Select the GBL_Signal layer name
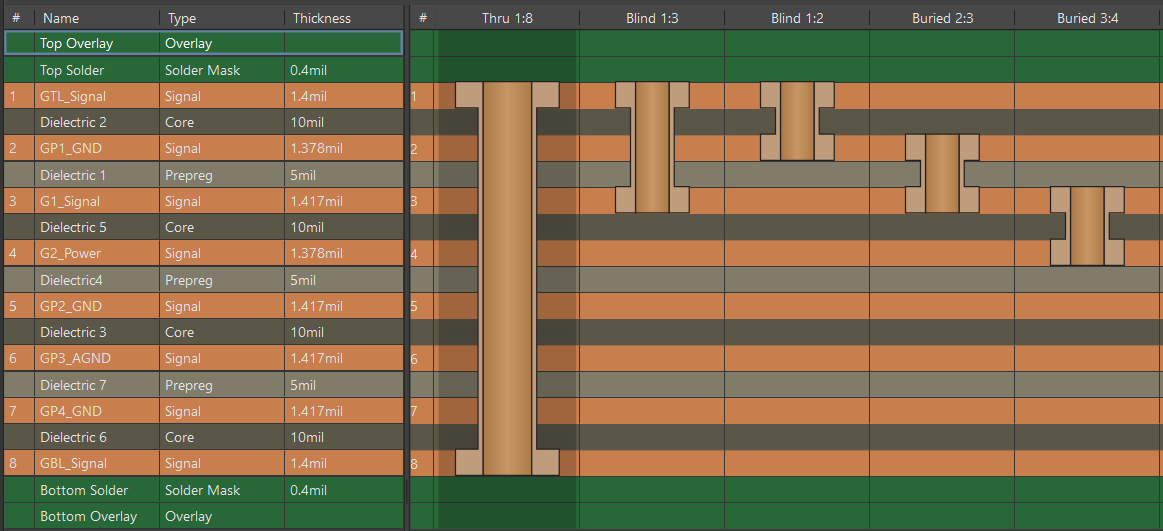 tap(73, 464)
